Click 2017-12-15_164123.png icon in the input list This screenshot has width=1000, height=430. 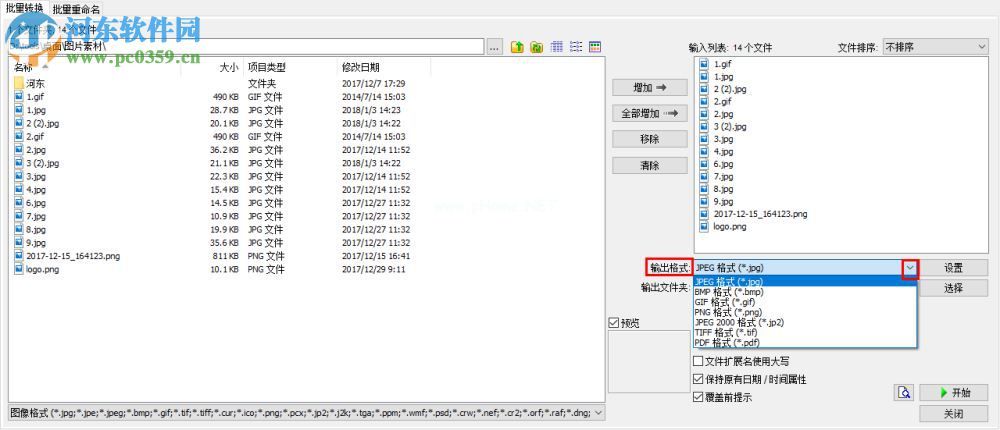pyautogui.click(x=704, y=214)
